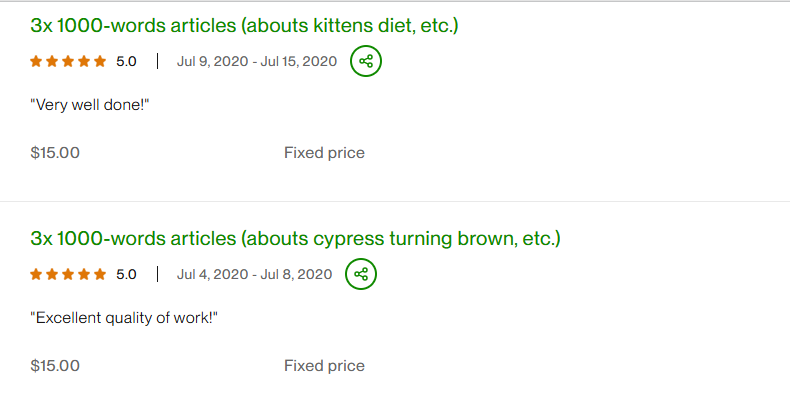Select the 5.0 score on cypress job
This screenshot has height=412, width=790.
[x=126, y=274]
